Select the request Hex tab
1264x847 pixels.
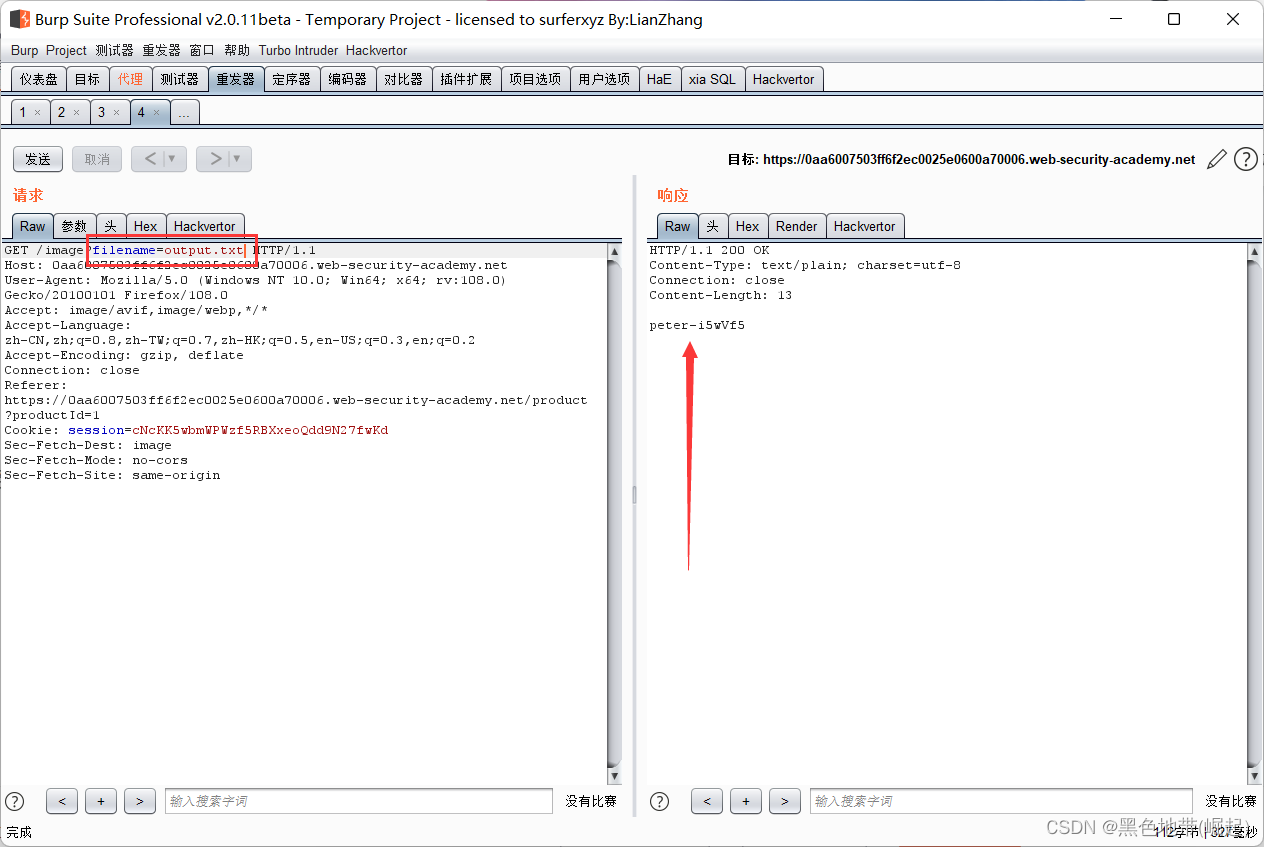click(x=146, y=226)
